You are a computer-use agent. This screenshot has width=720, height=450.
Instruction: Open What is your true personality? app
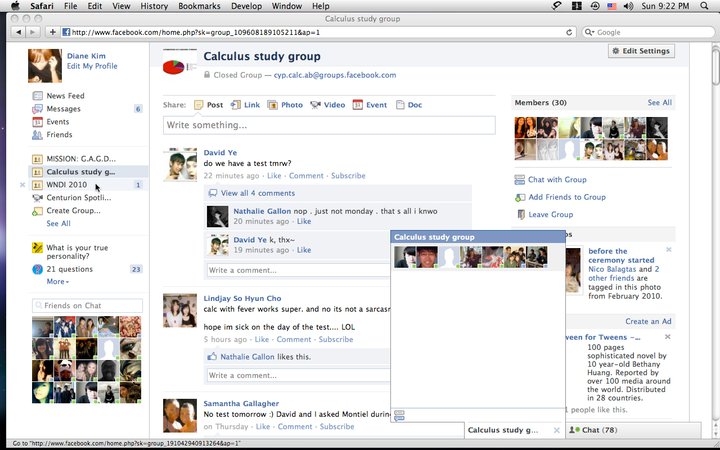(x=77, y=252)
